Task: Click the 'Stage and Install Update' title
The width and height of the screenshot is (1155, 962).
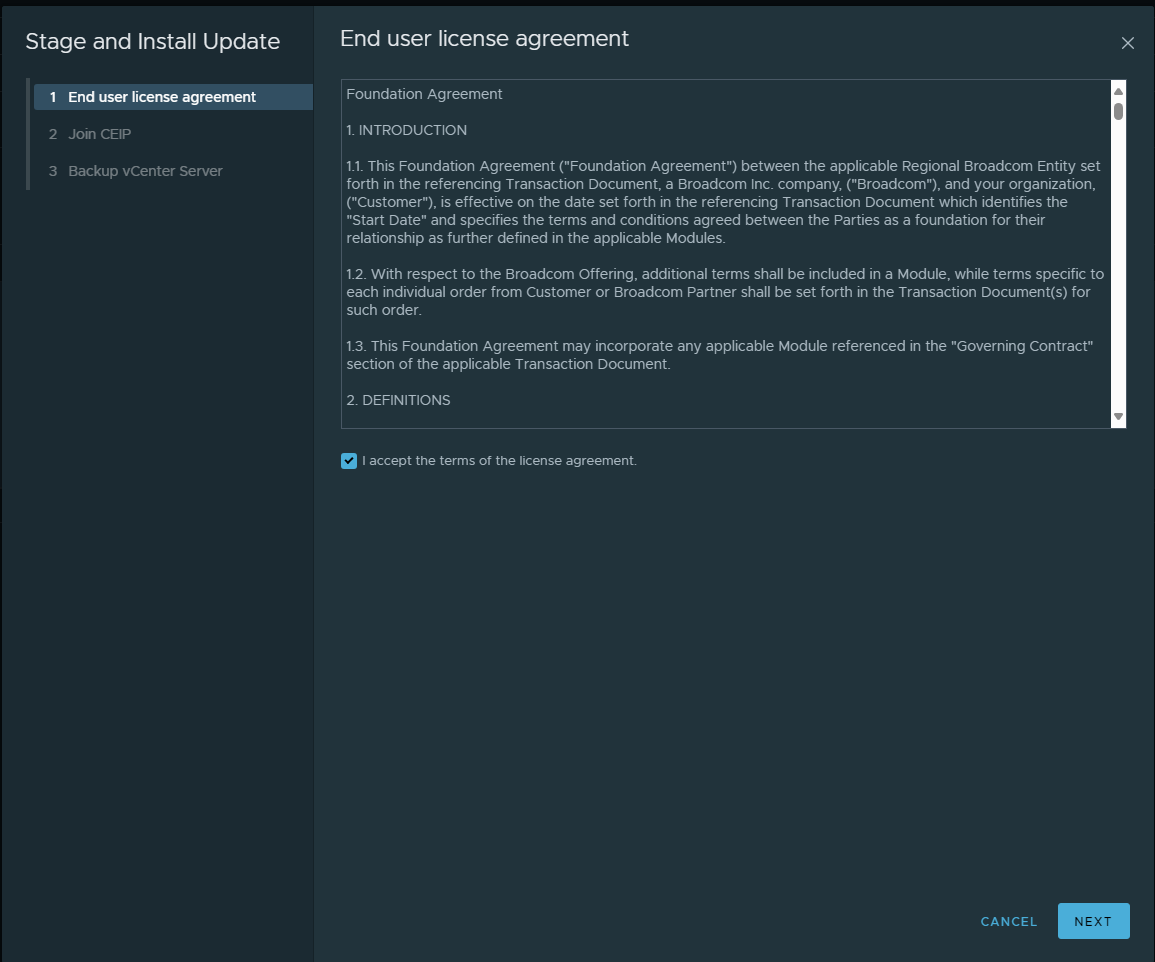Action: 152,42
